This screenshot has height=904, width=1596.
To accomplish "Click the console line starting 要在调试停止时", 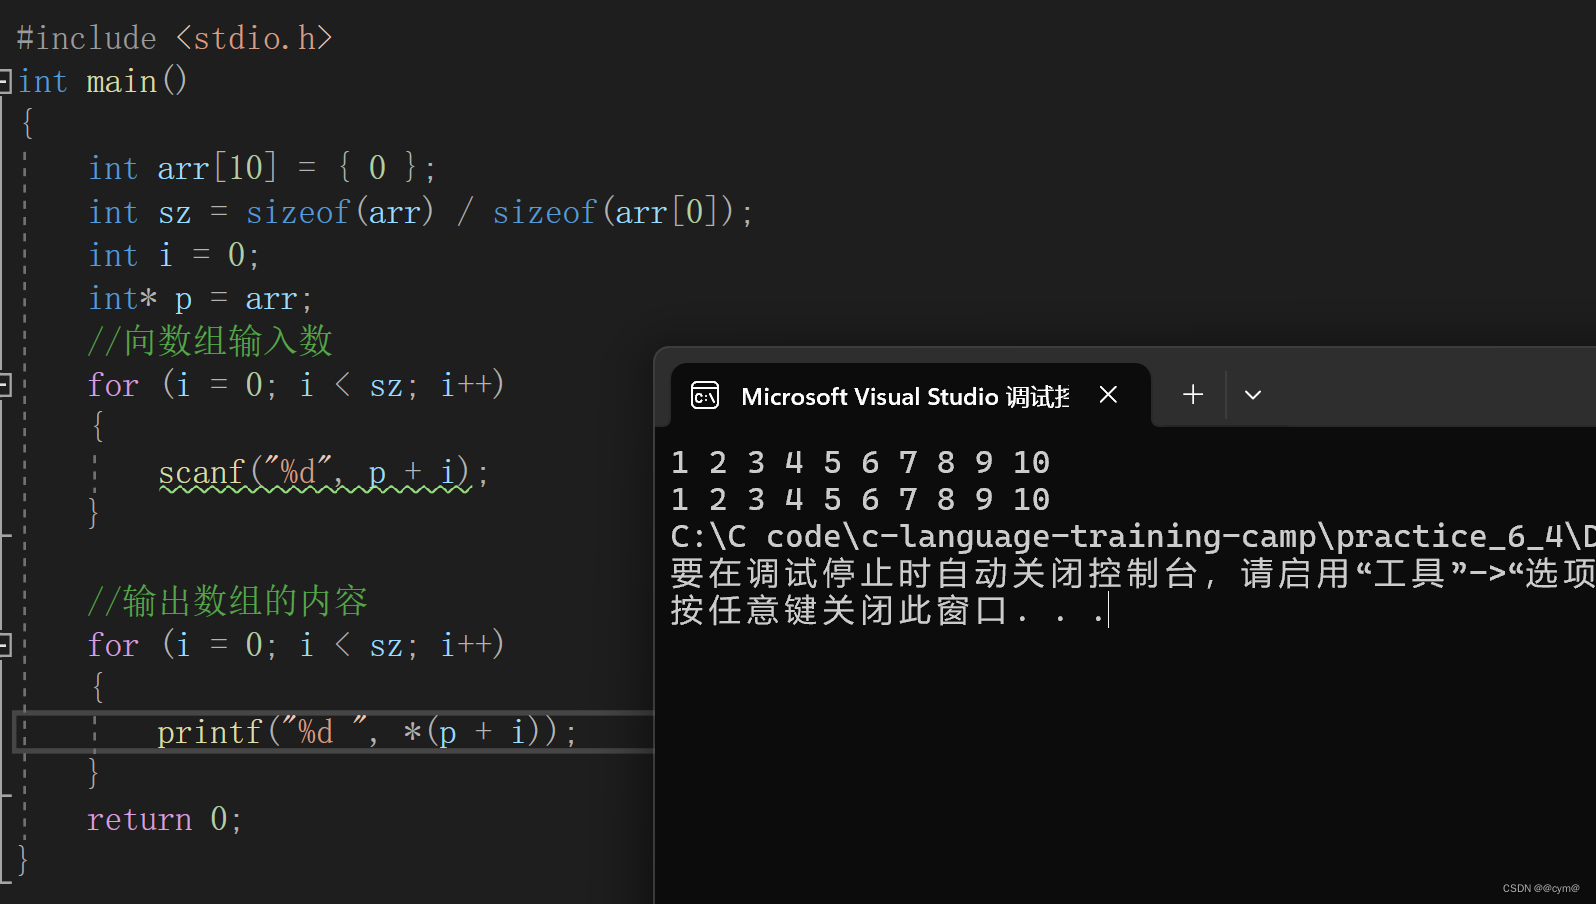I will (x=1133, y=573).
